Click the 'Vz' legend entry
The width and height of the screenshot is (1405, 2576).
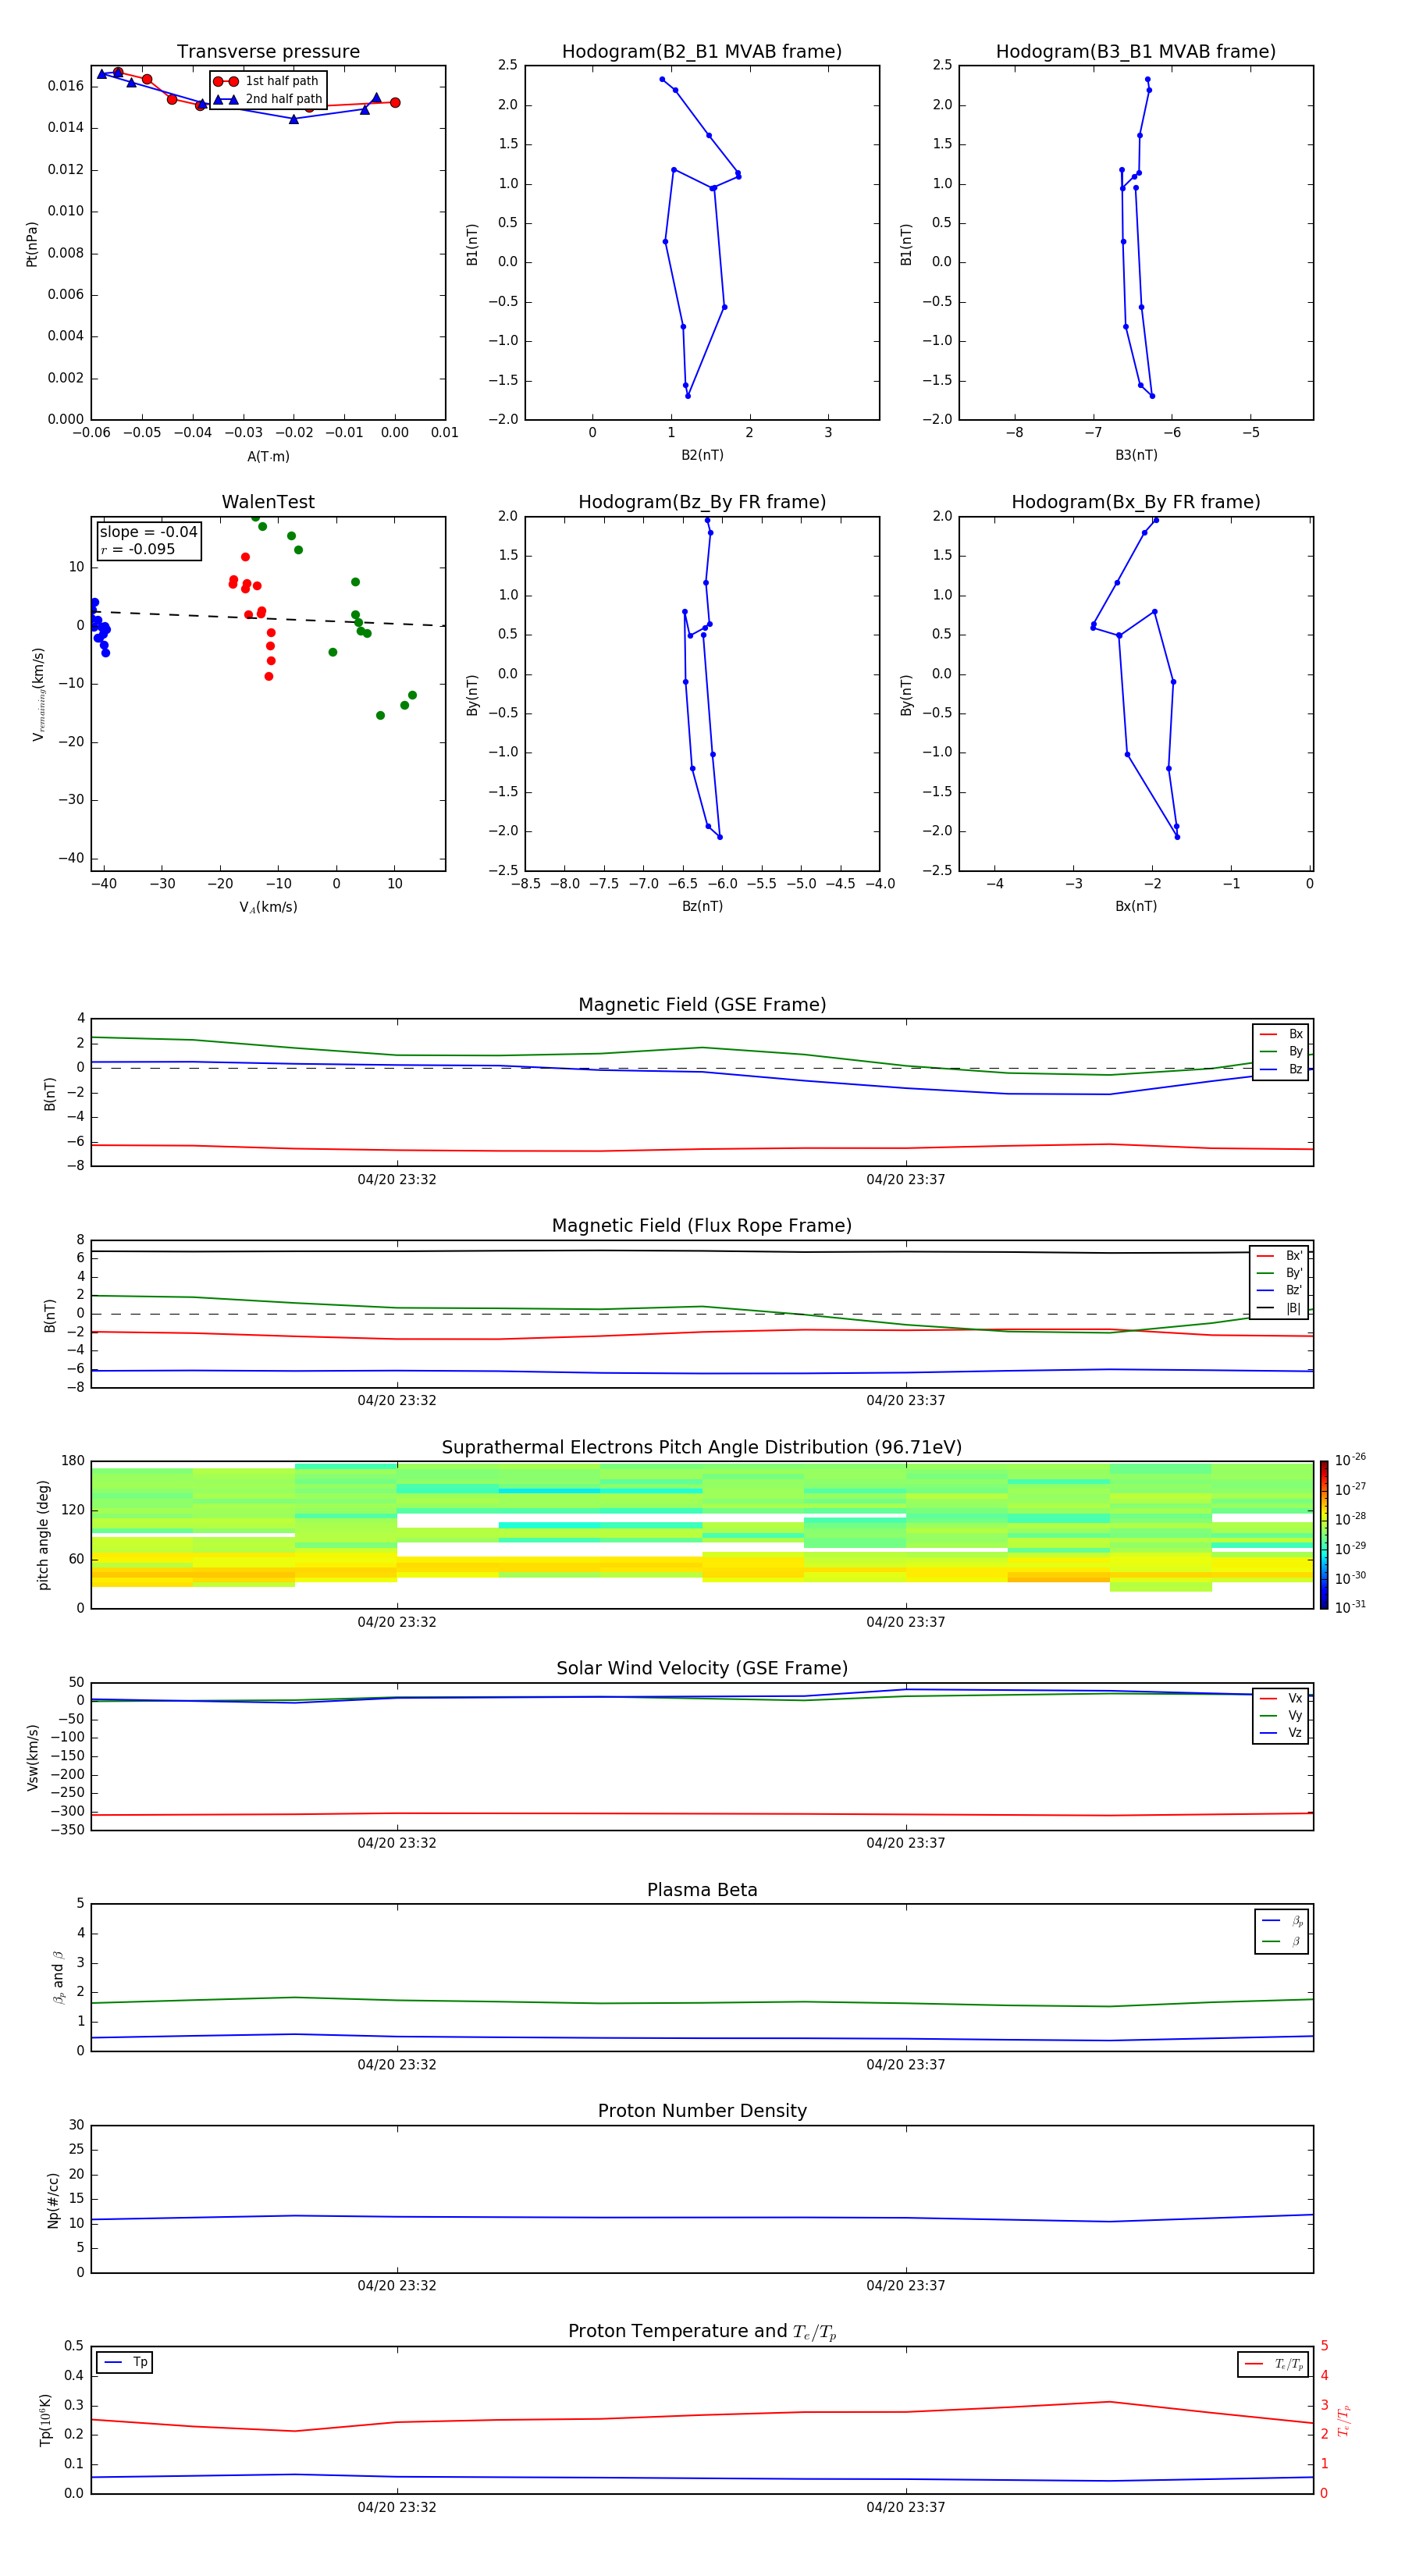(1281, 1733)
